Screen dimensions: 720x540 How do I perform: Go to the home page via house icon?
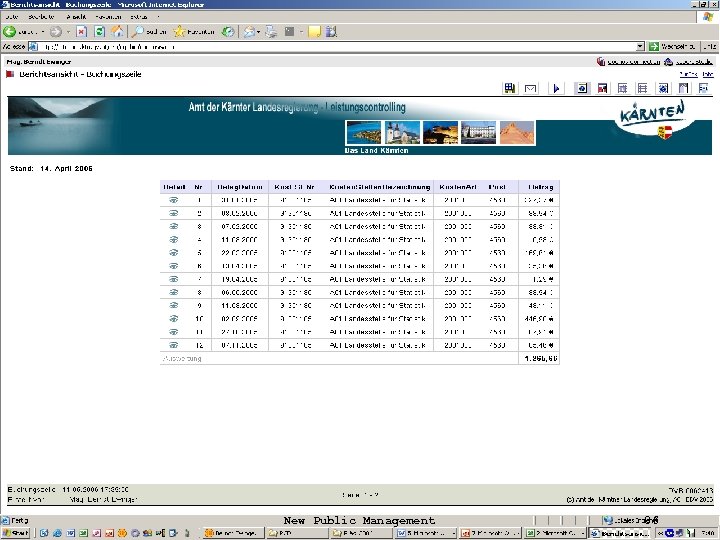[117, 32]
